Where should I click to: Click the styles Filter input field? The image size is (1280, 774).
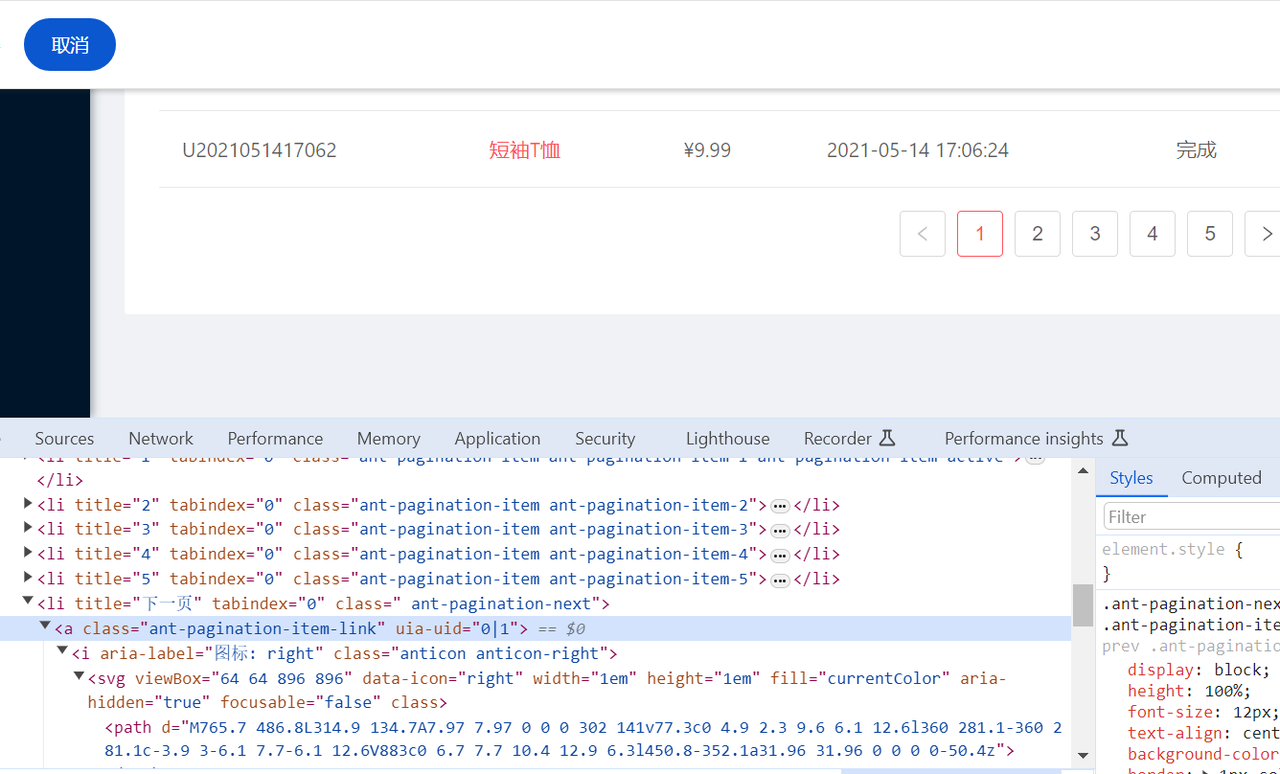click(x=1190, y=517)
